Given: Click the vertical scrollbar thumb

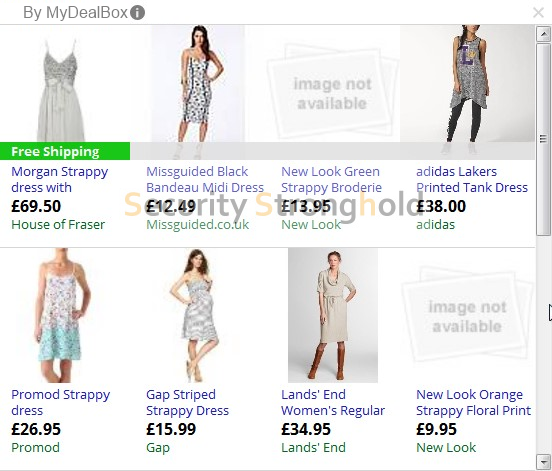Looking at the screenshot, I should pyautogui.click(x=544, y=139).
